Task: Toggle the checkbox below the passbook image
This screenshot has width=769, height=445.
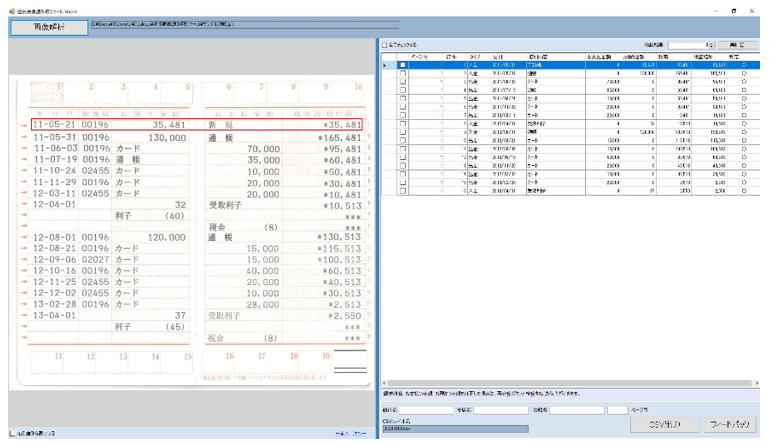Action: click(x=13, y=434)
